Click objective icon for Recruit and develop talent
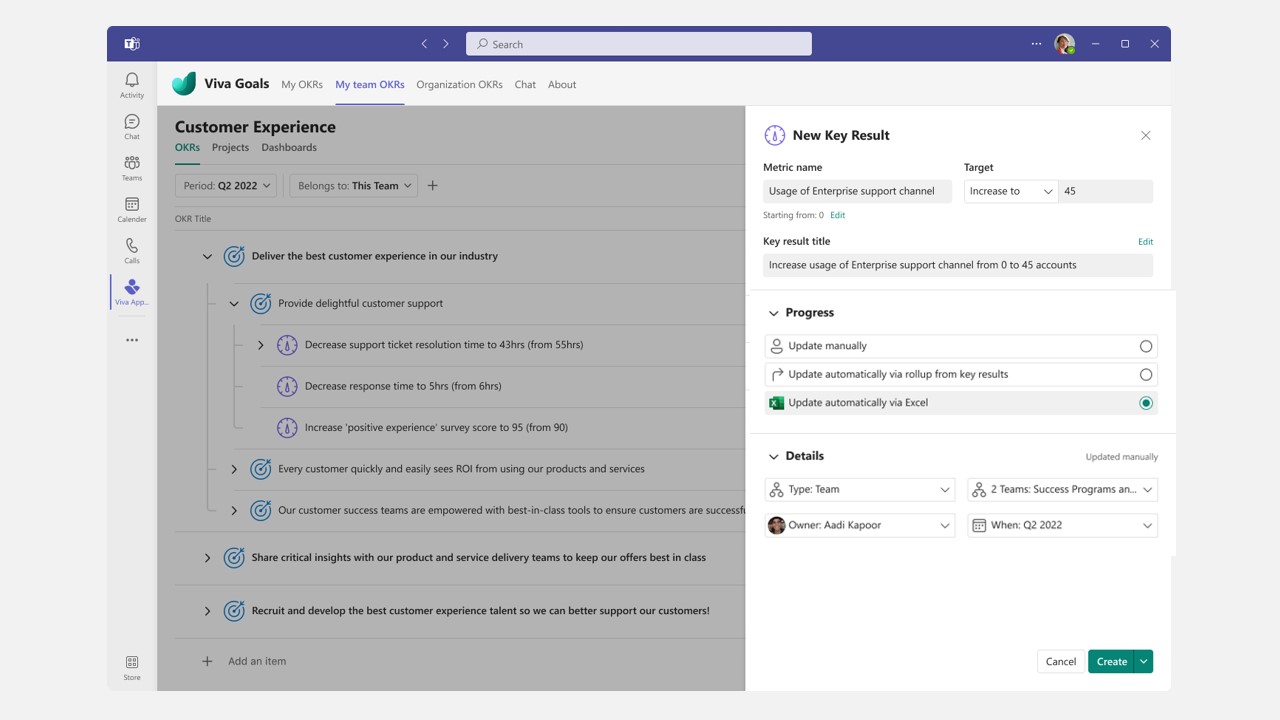This screenshot has height=720, width=1280. coord(234,610)
